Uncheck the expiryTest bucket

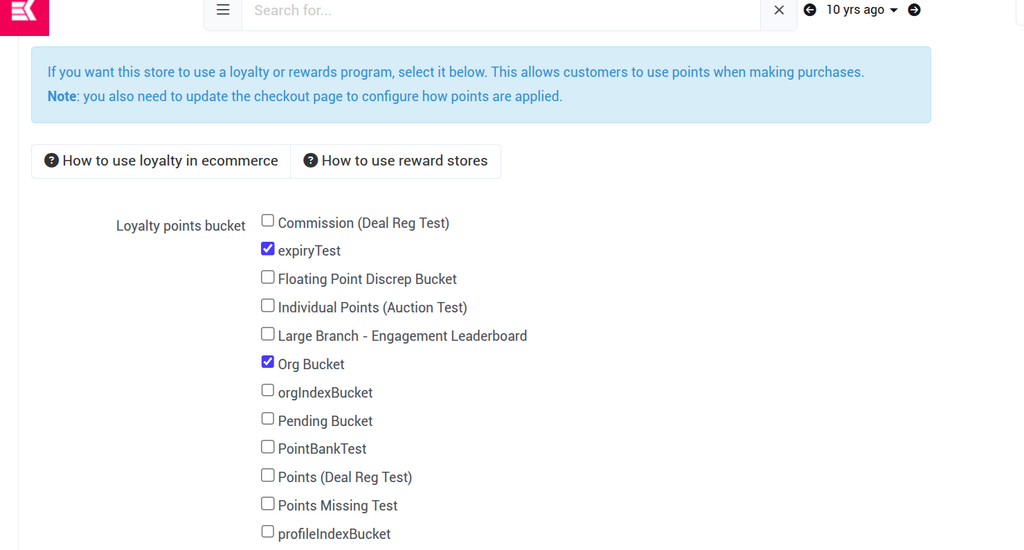coord(268,249)
